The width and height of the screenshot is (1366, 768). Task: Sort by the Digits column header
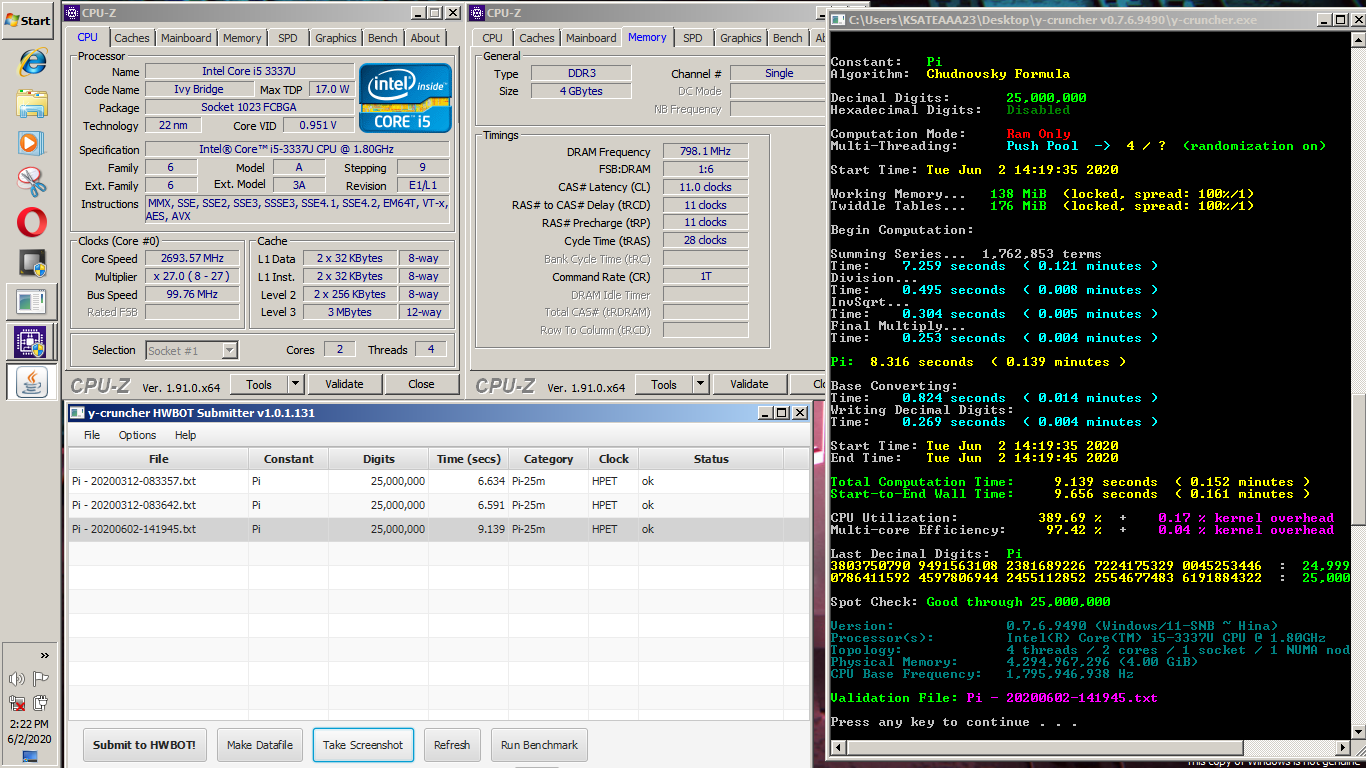[379, 459]
